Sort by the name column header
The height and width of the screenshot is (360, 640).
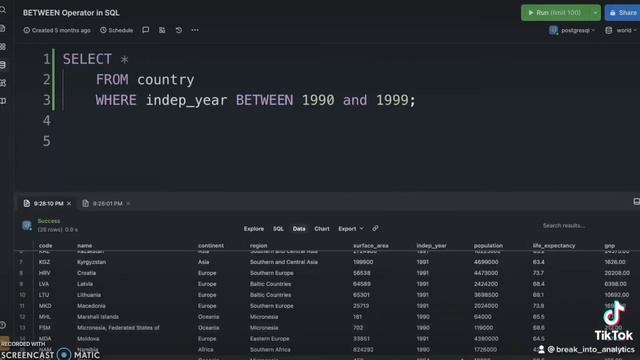(84, 246)
